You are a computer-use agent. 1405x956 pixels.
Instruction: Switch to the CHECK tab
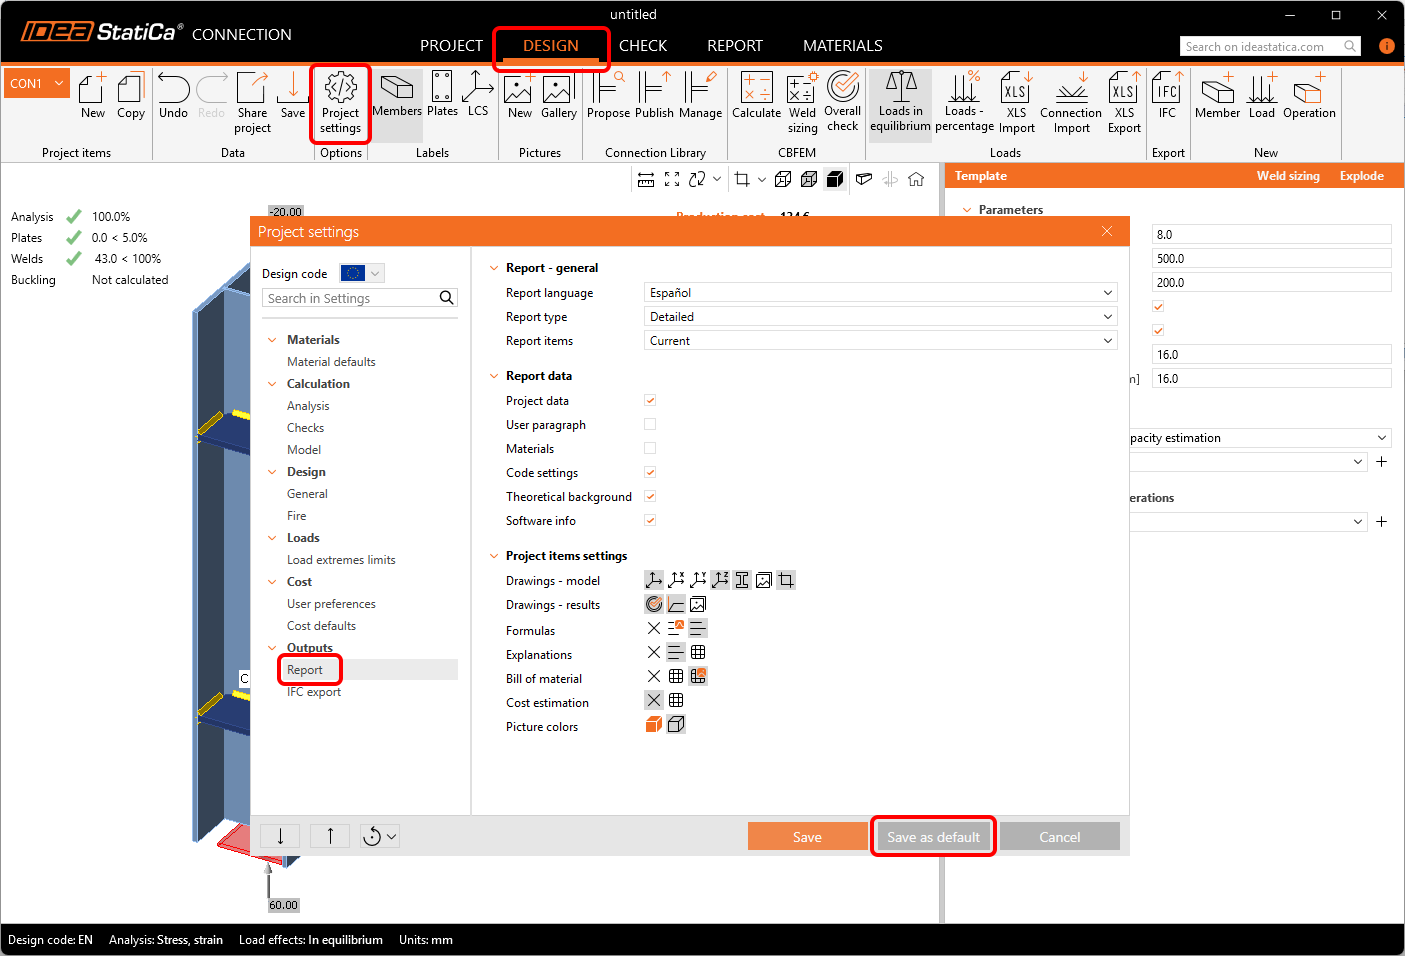(642, 46)
